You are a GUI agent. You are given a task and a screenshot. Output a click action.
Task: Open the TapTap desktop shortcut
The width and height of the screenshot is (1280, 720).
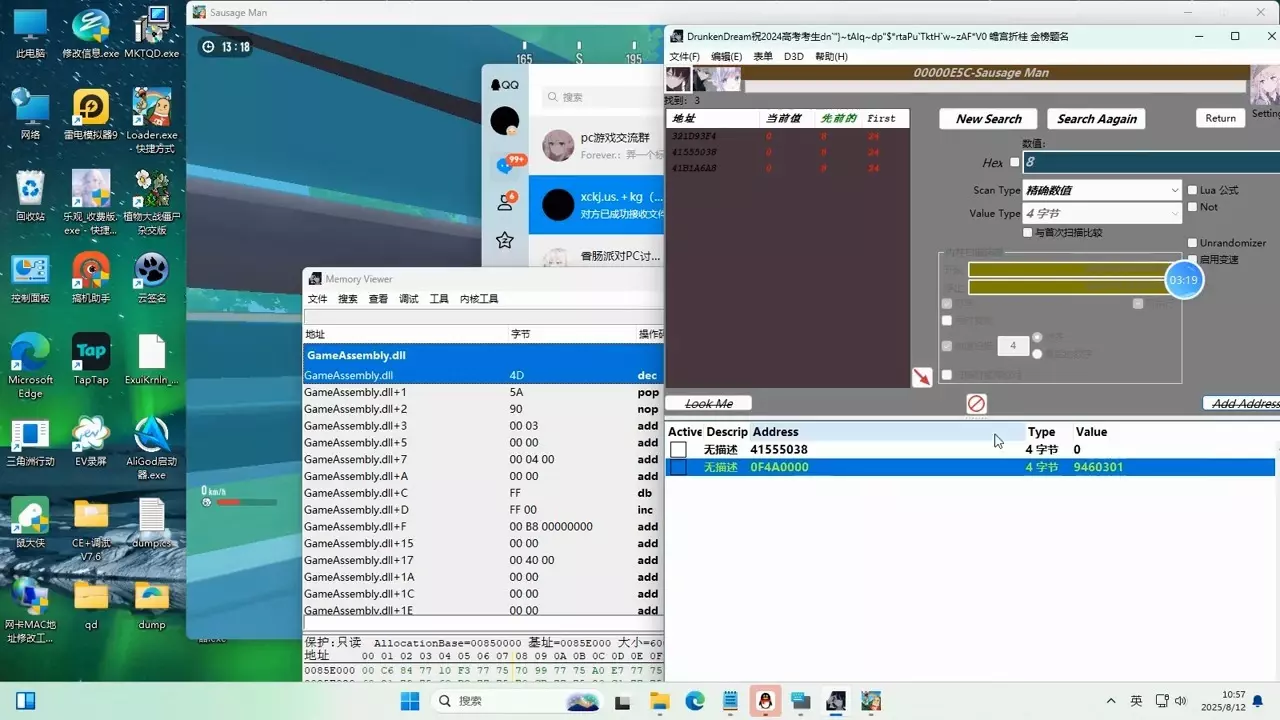coord(91,358)
